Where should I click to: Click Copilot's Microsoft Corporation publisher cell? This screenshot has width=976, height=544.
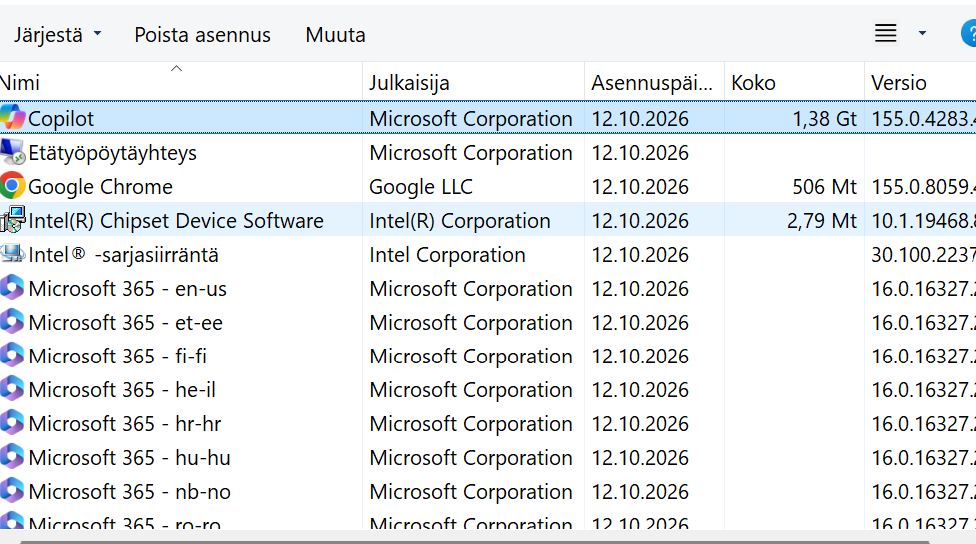tap(471, 118)
